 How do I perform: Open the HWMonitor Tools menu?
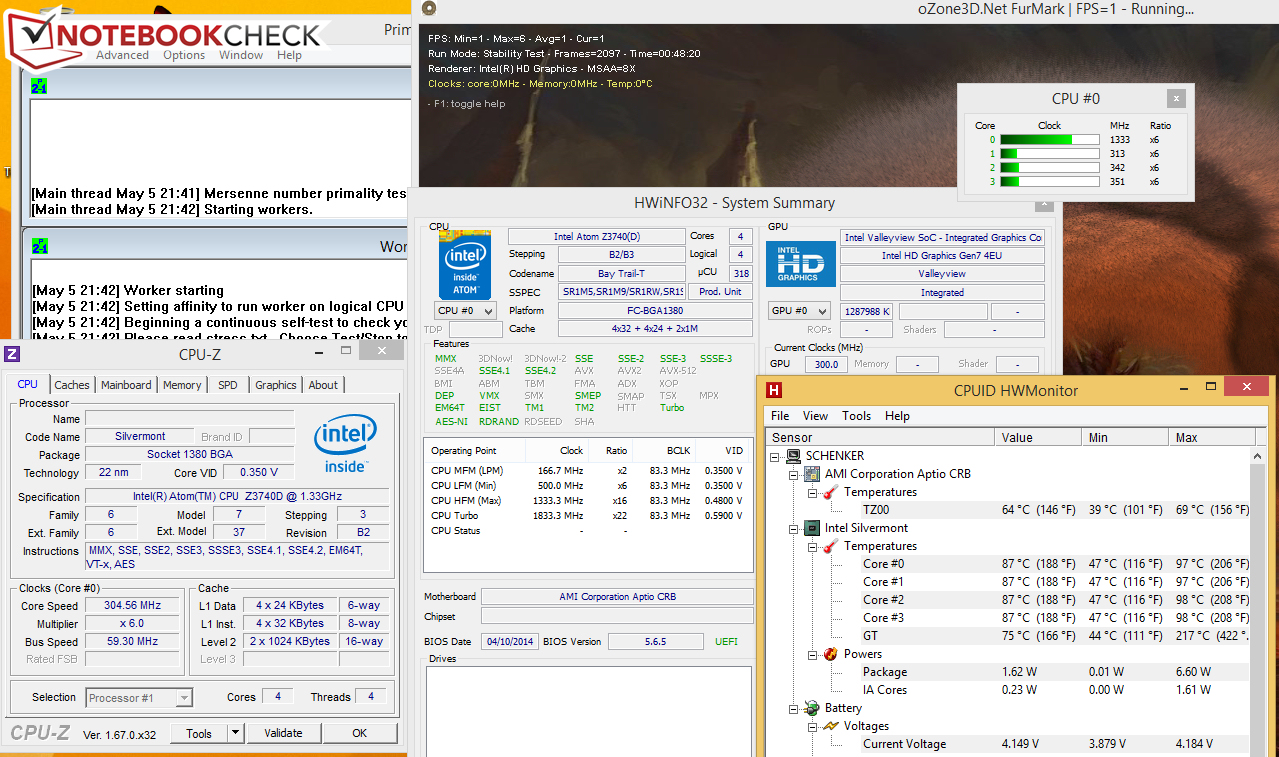pos(856,416)
